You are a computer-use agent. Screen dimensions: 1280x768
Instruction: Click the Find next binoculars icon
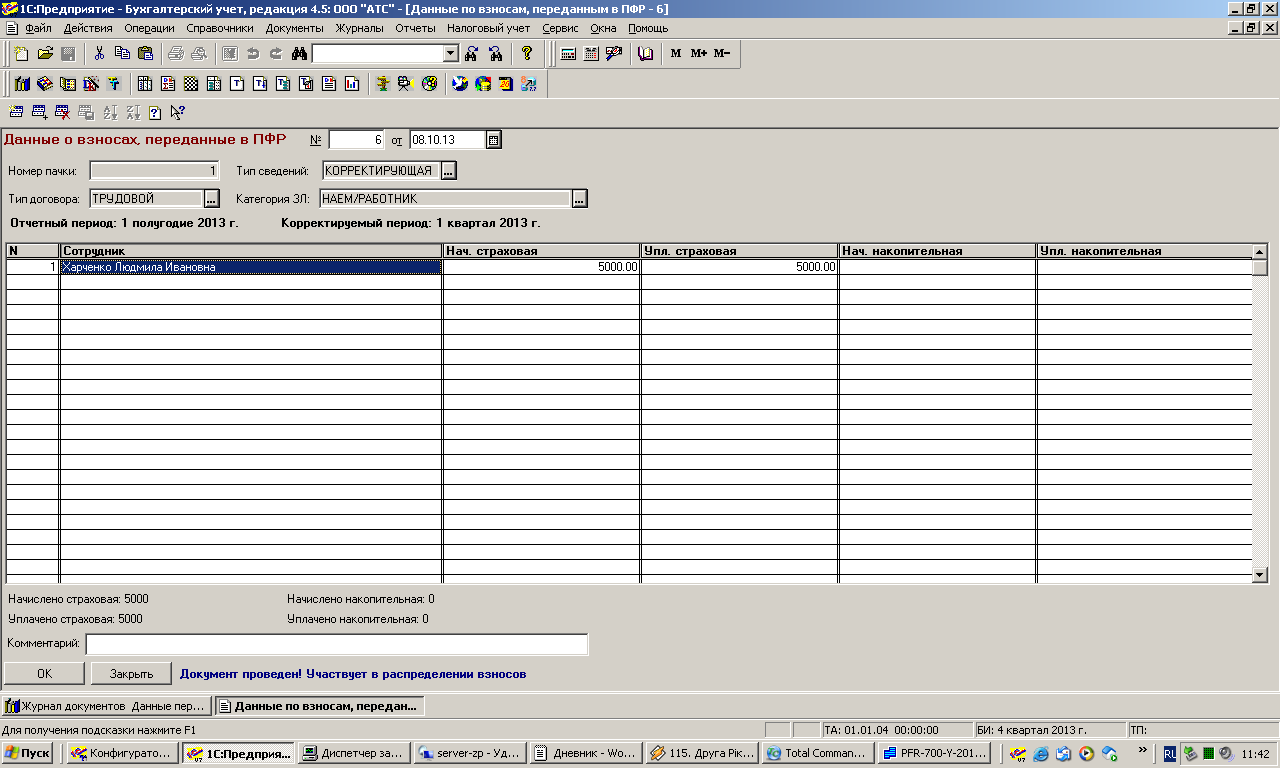click(472, 53)
